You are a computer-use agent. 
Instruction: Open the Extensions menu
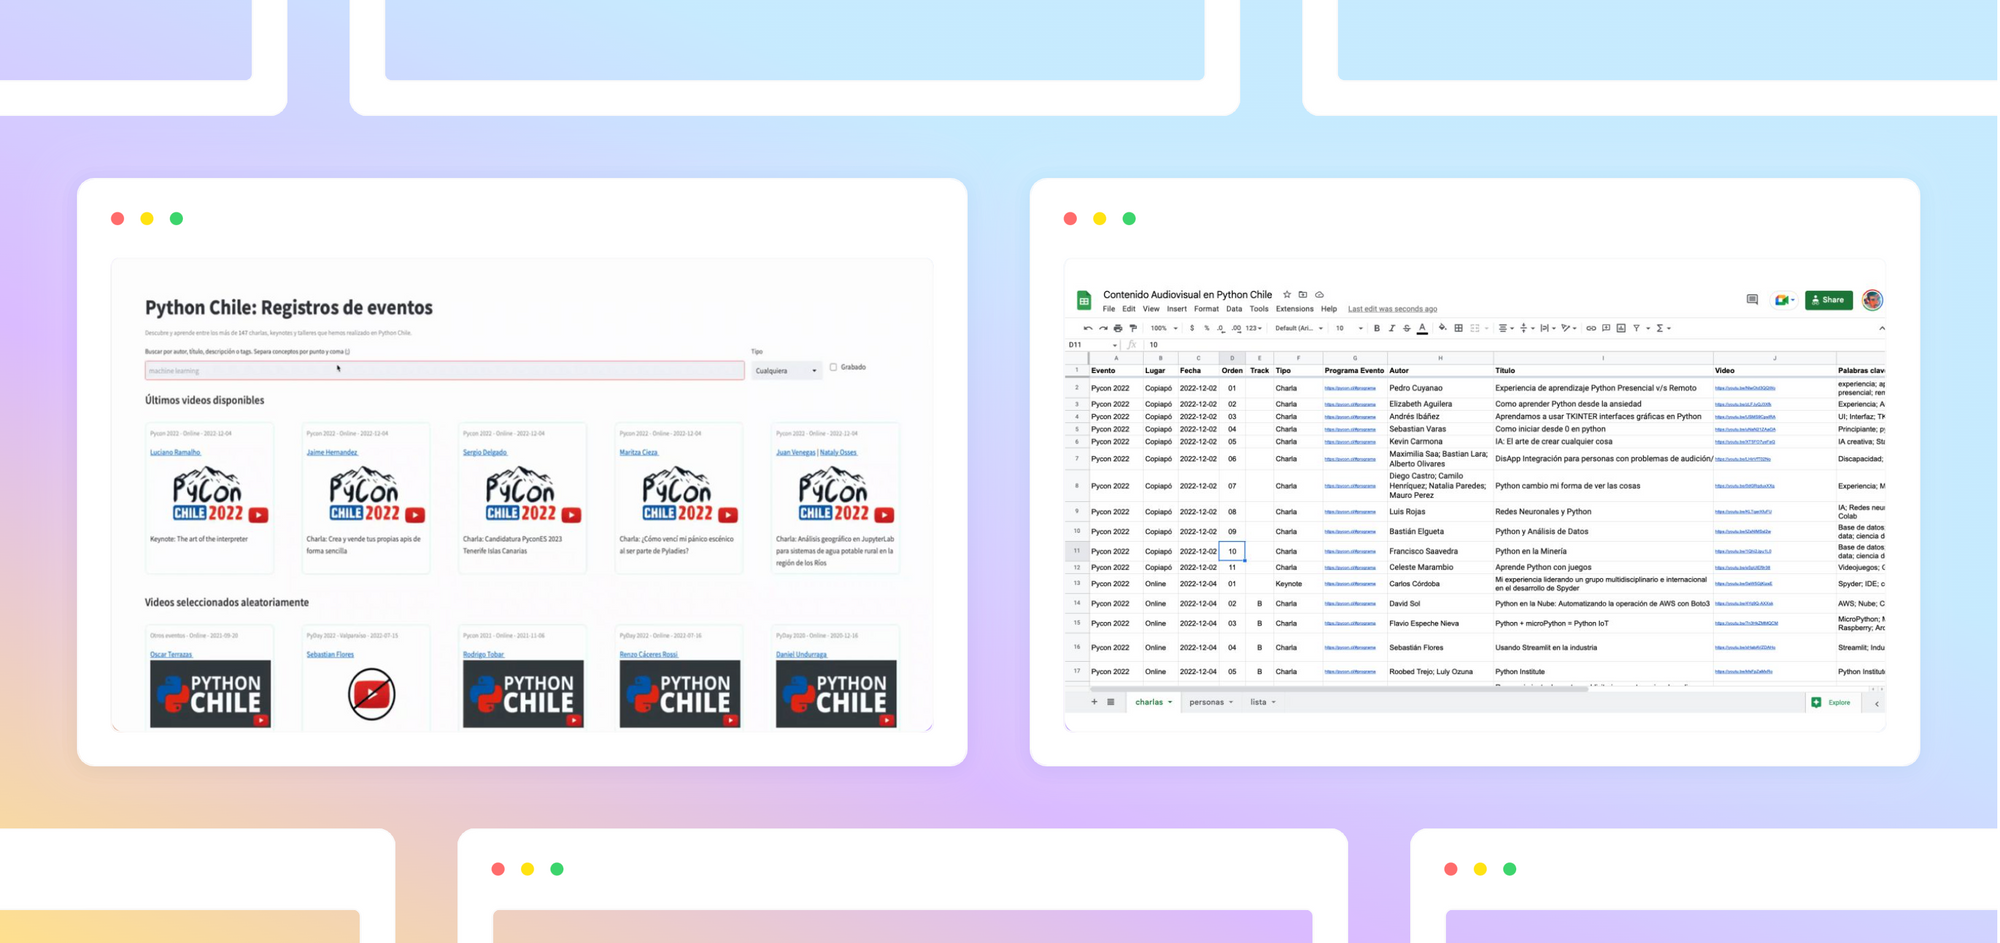point(1294,309)
